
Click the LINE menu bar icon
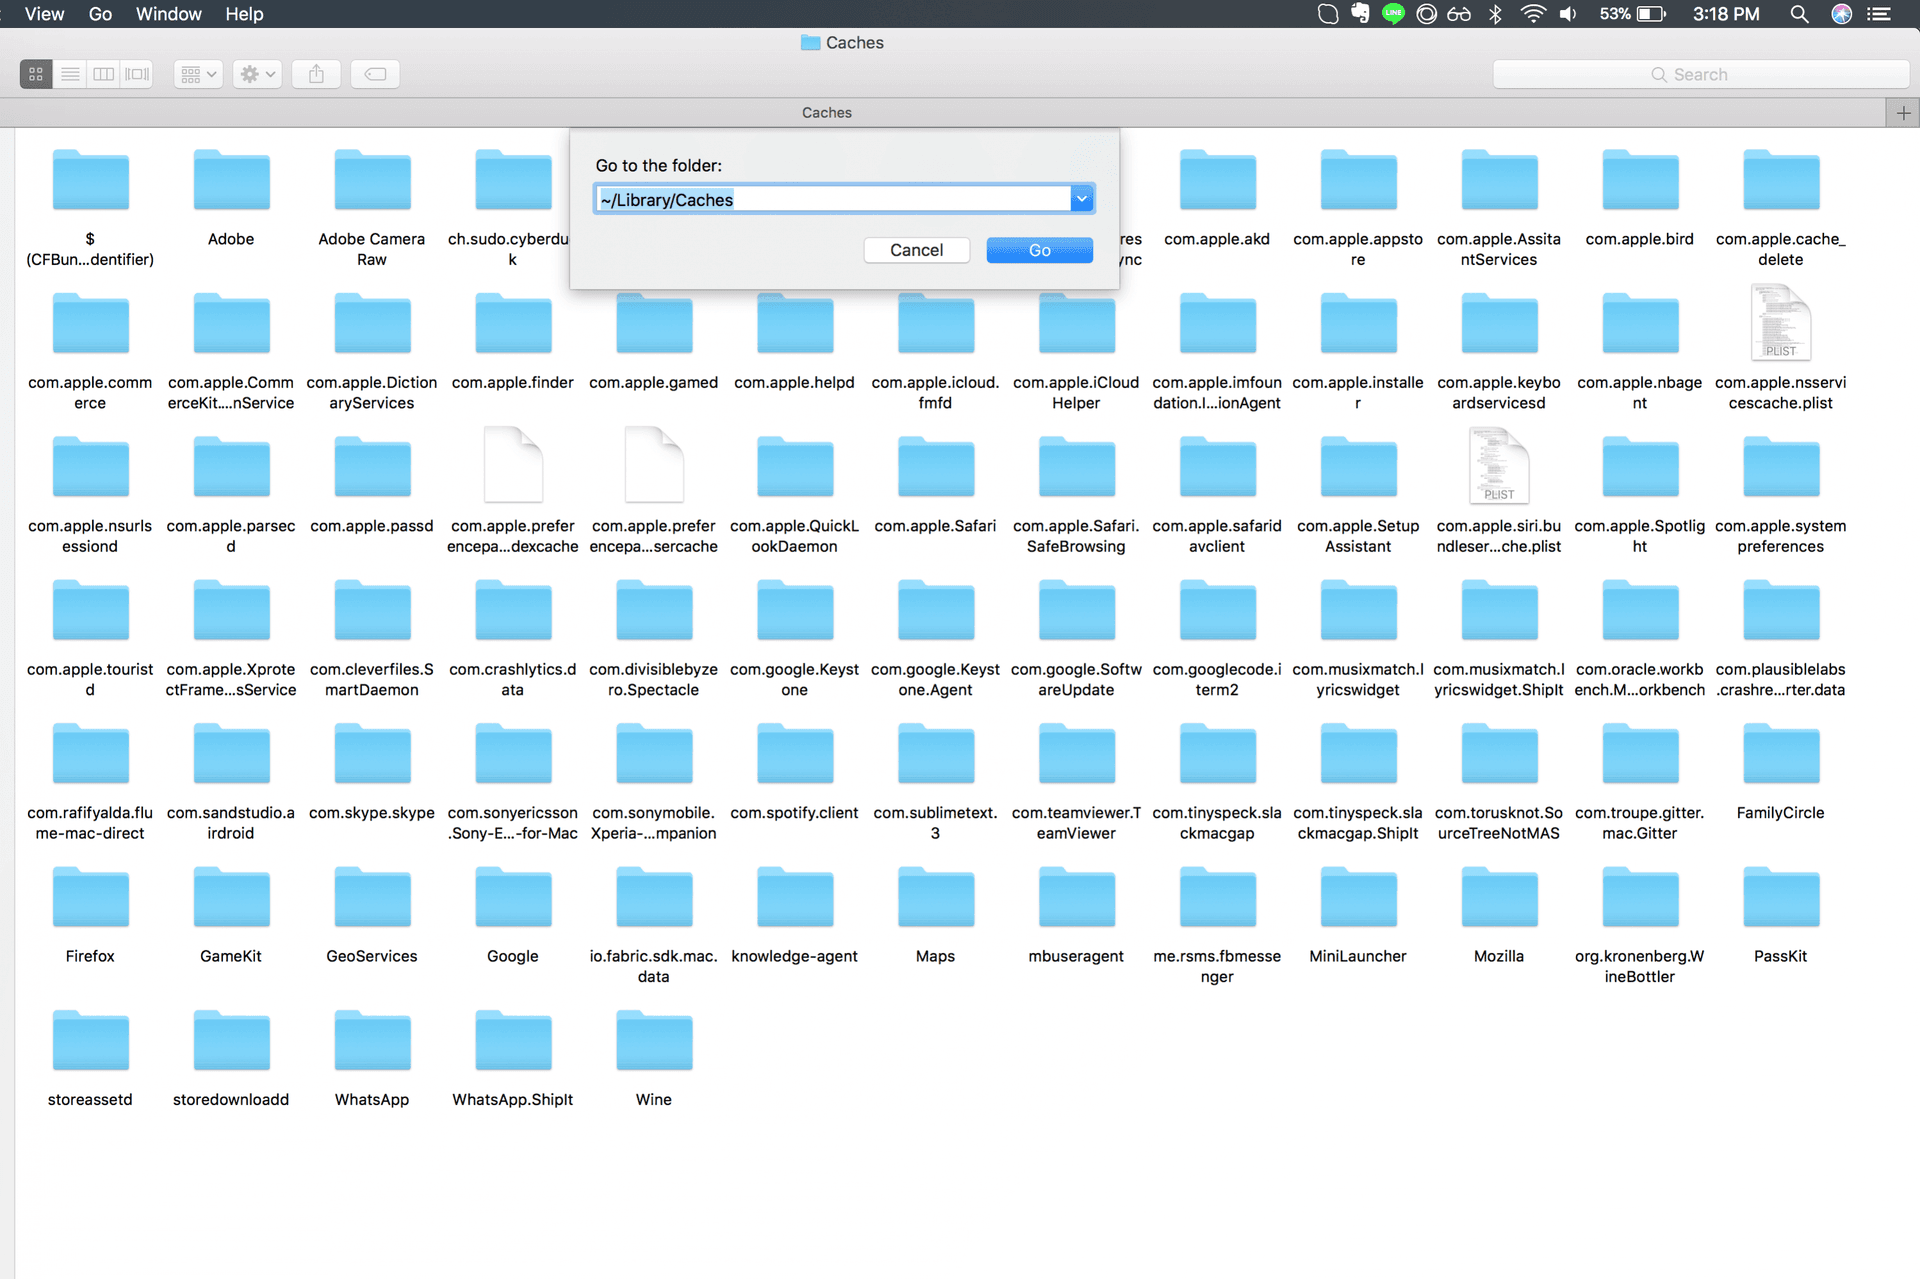click(1393, 14)
